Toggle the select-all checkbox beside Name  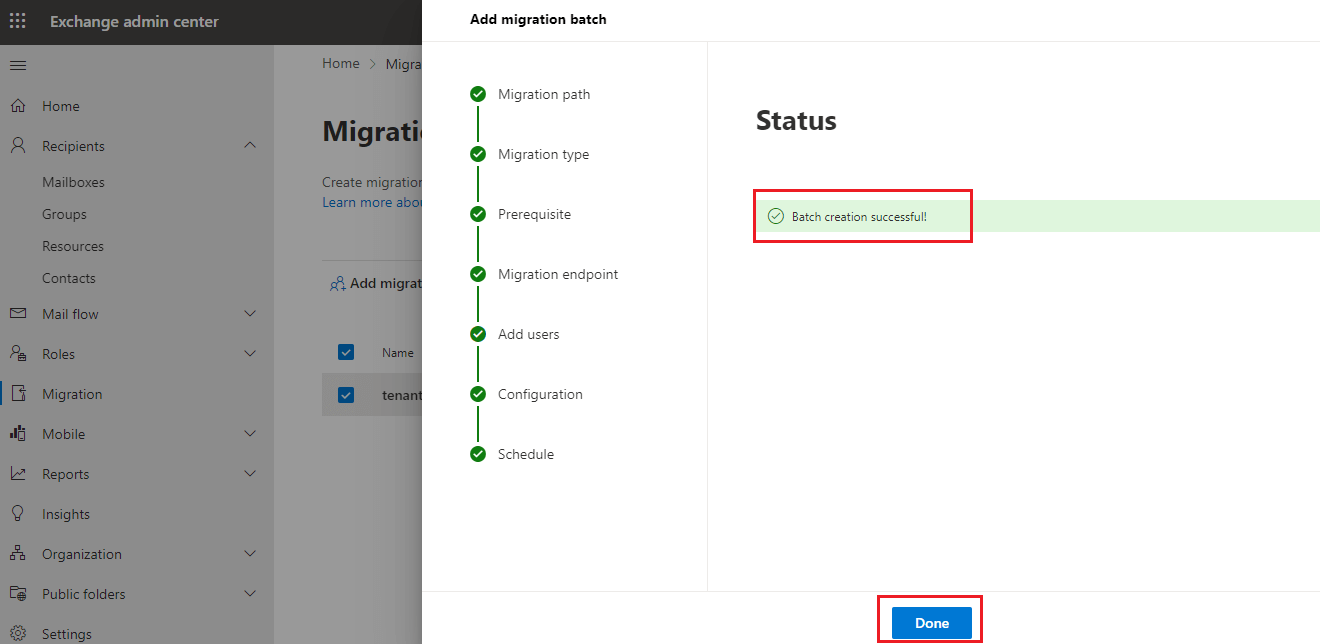pyautogui.click(x=346, y=352)
